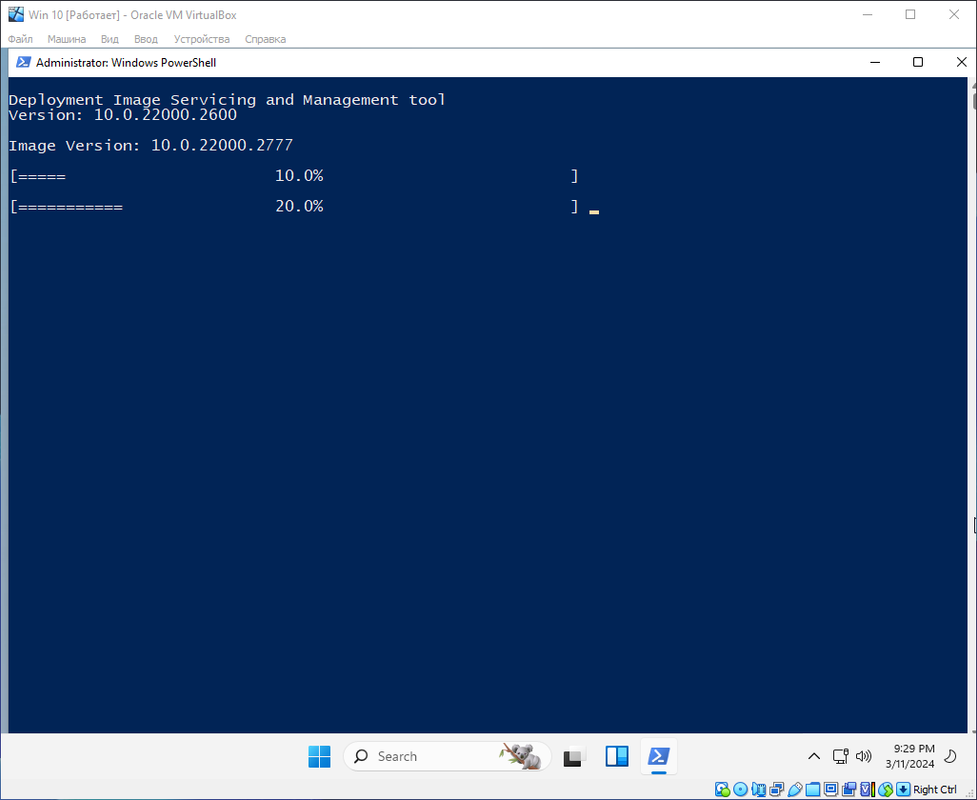Open the Машина menu

click(67, 39)
